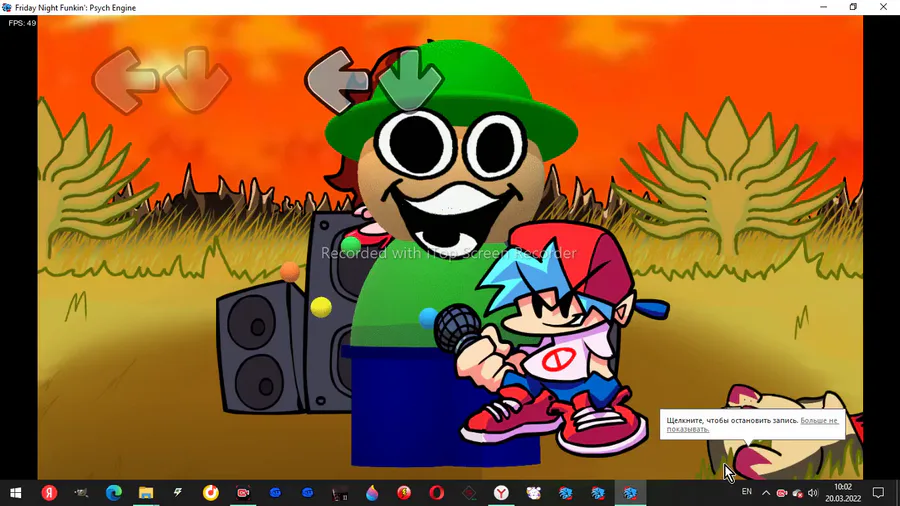This screenshot has width=900, height=506.
Task: Restore down the Psych Engine window
Action: [853, 7]
